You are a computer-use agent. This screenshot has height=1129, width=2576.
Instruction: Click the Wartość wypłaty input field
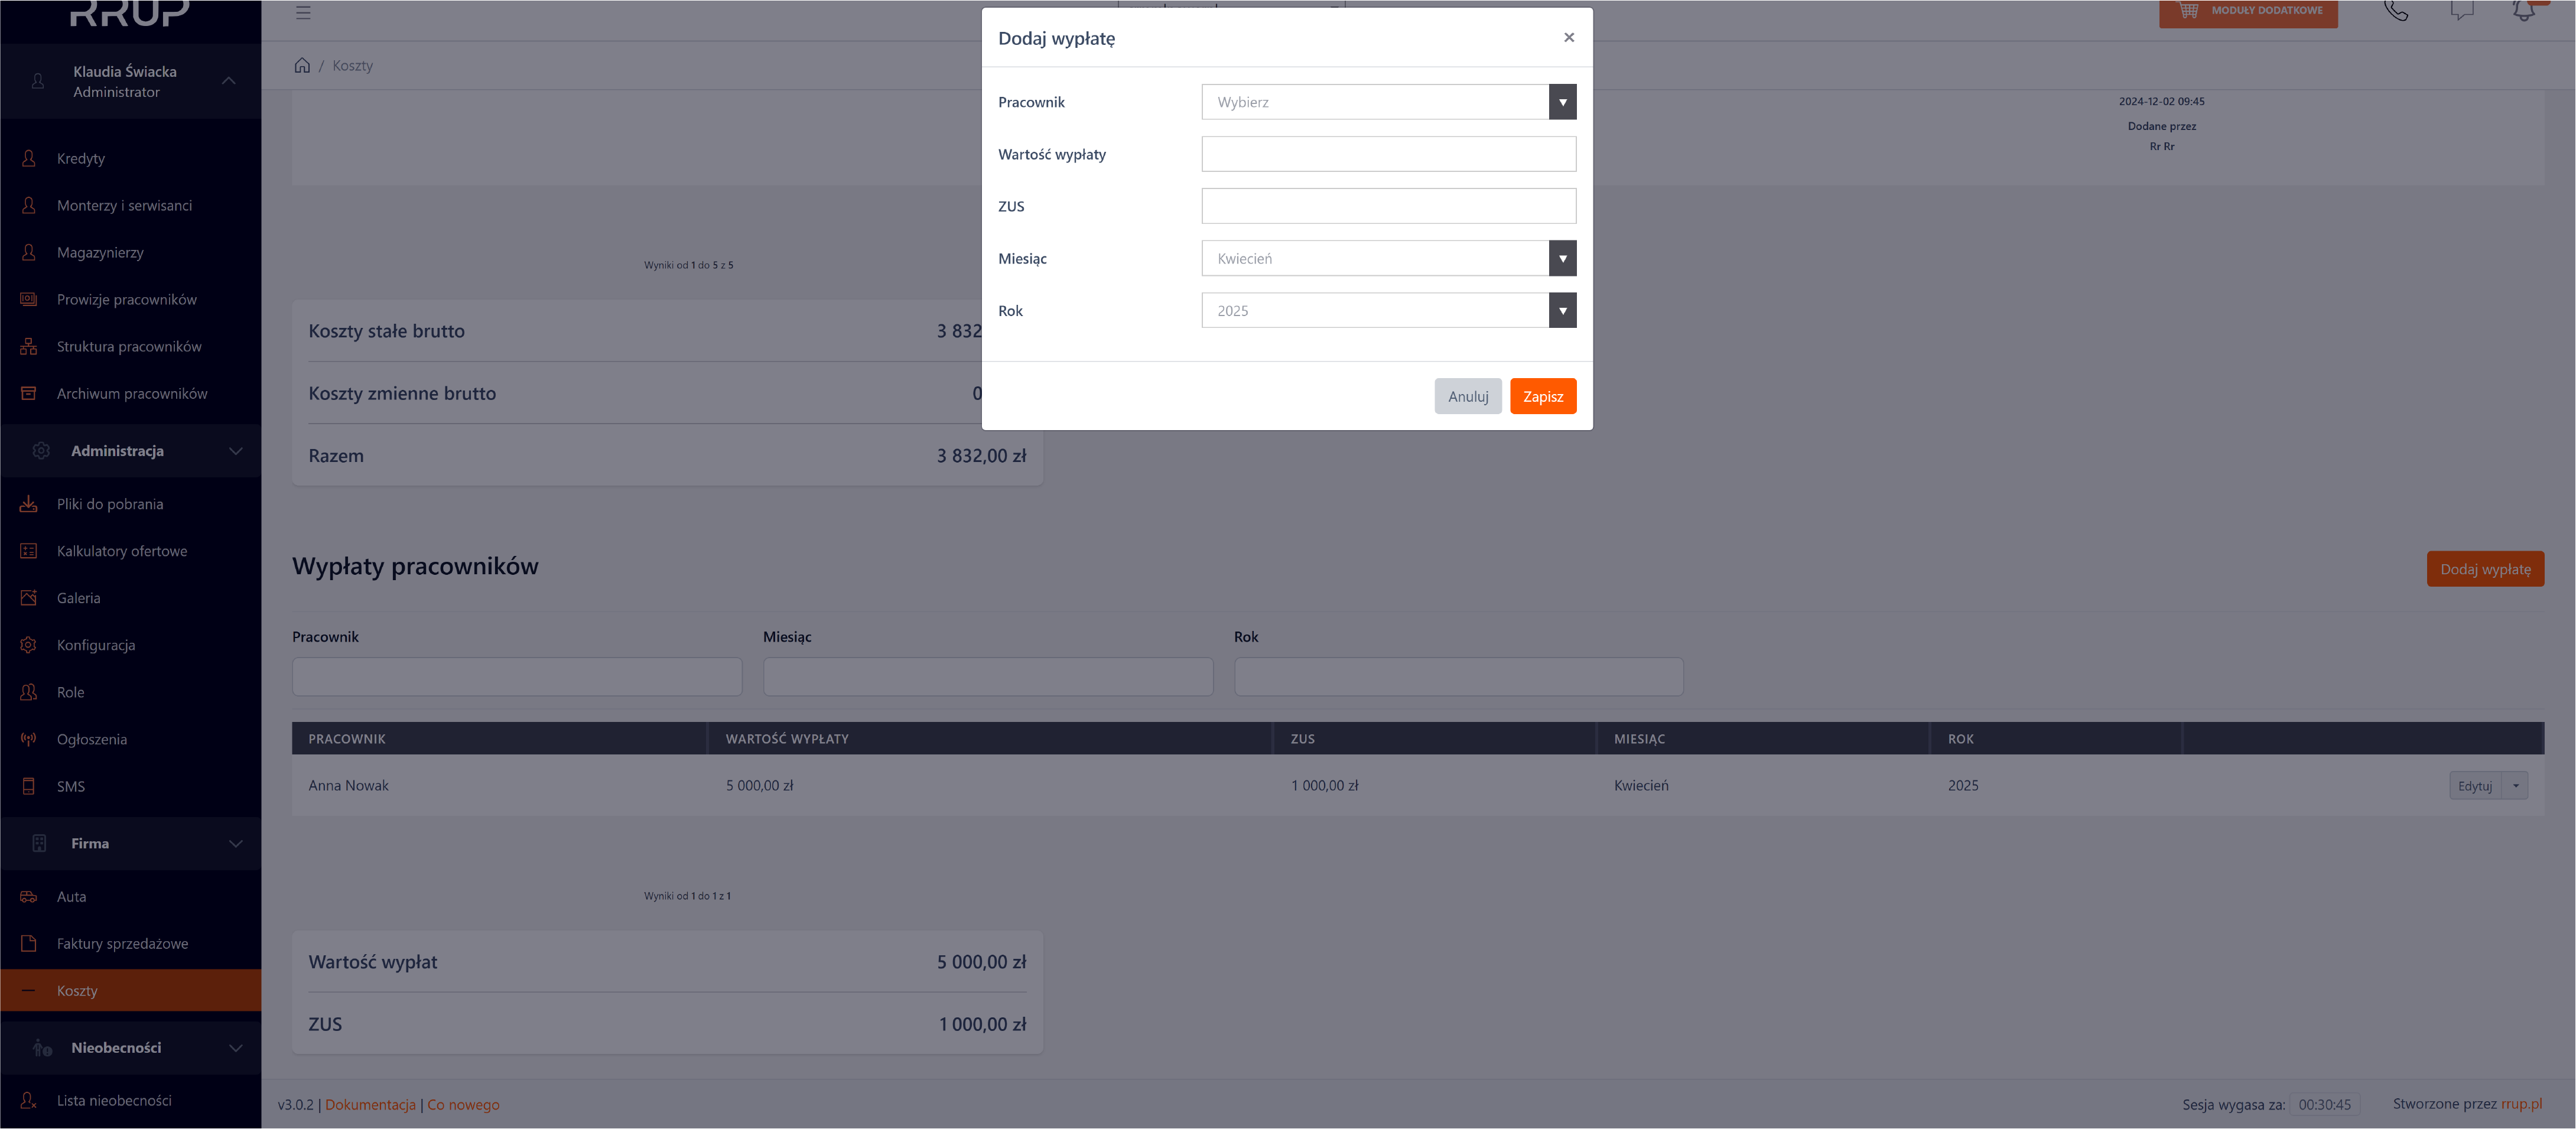[1388, 155]
